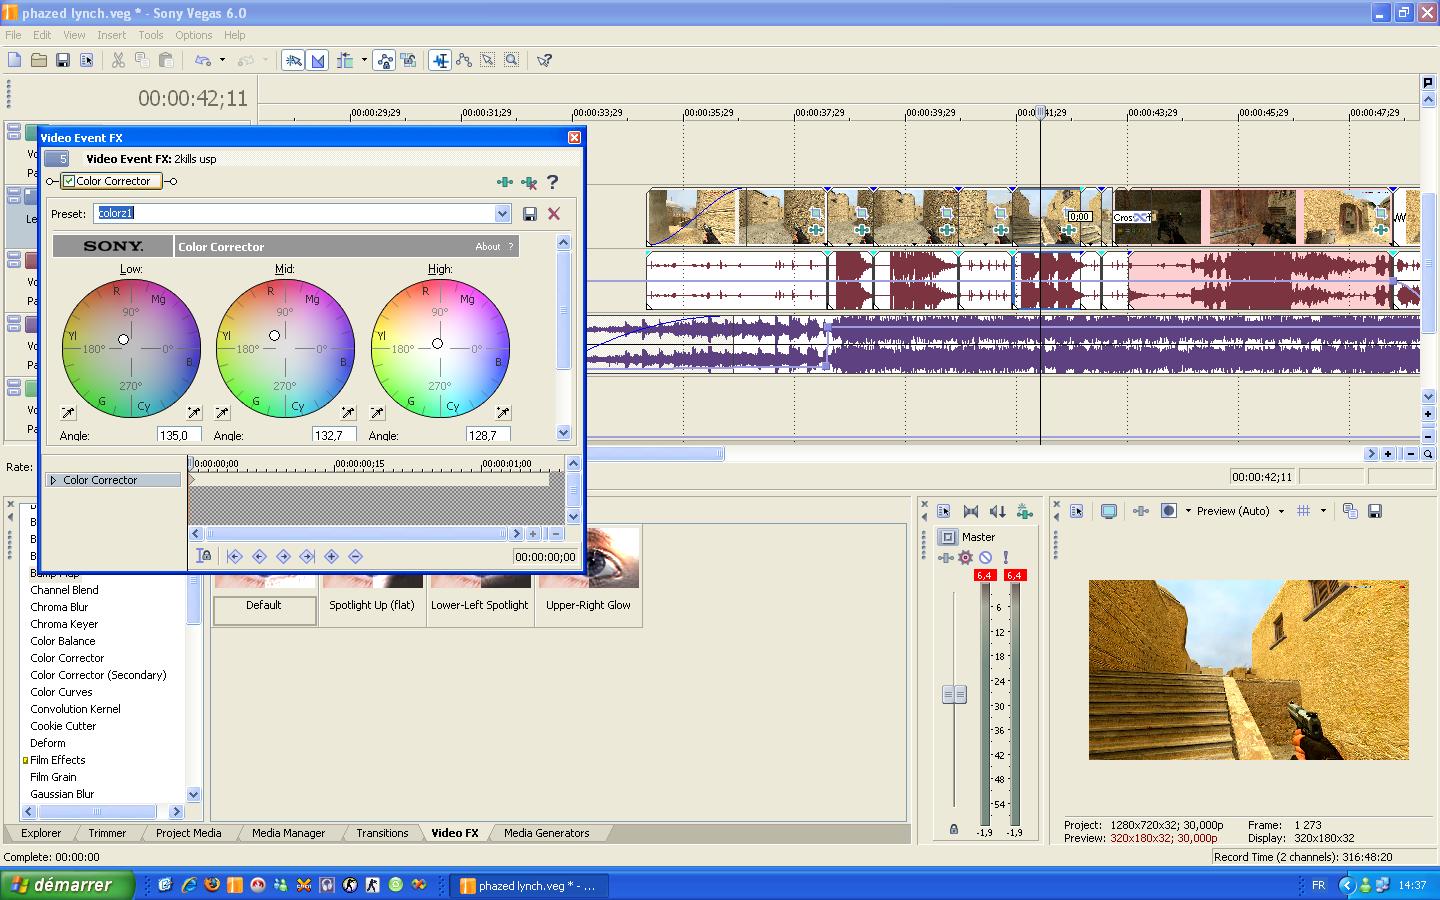This screenshot has width=1440, height=900.
Task: Click the Low color wheel control point
Action: click(123, 340)
